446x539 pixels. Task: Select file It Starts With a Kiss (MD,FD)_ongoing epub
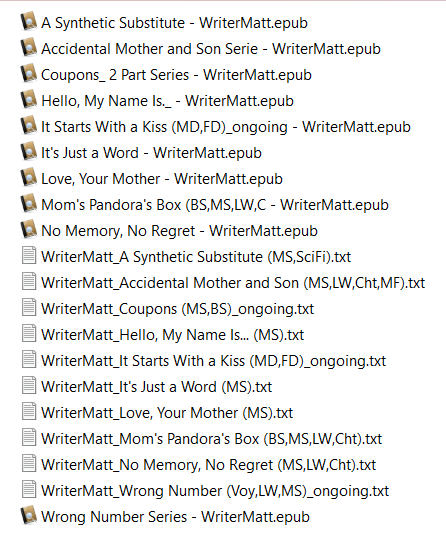[226, 127]
